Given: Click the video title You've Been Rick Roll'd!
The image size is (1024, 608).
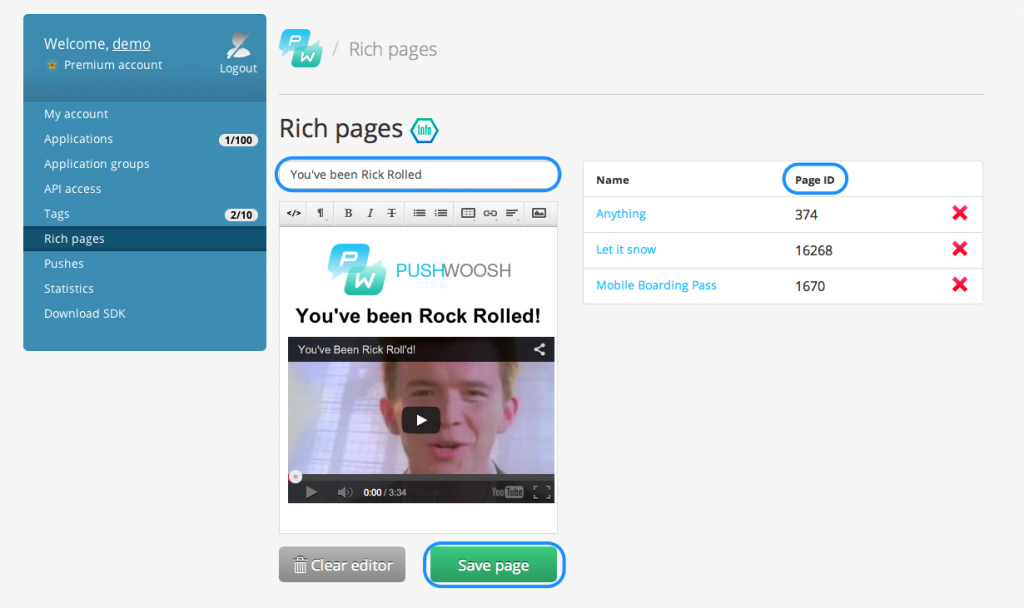Looking at the screenshot, I should tap(357, 349).
